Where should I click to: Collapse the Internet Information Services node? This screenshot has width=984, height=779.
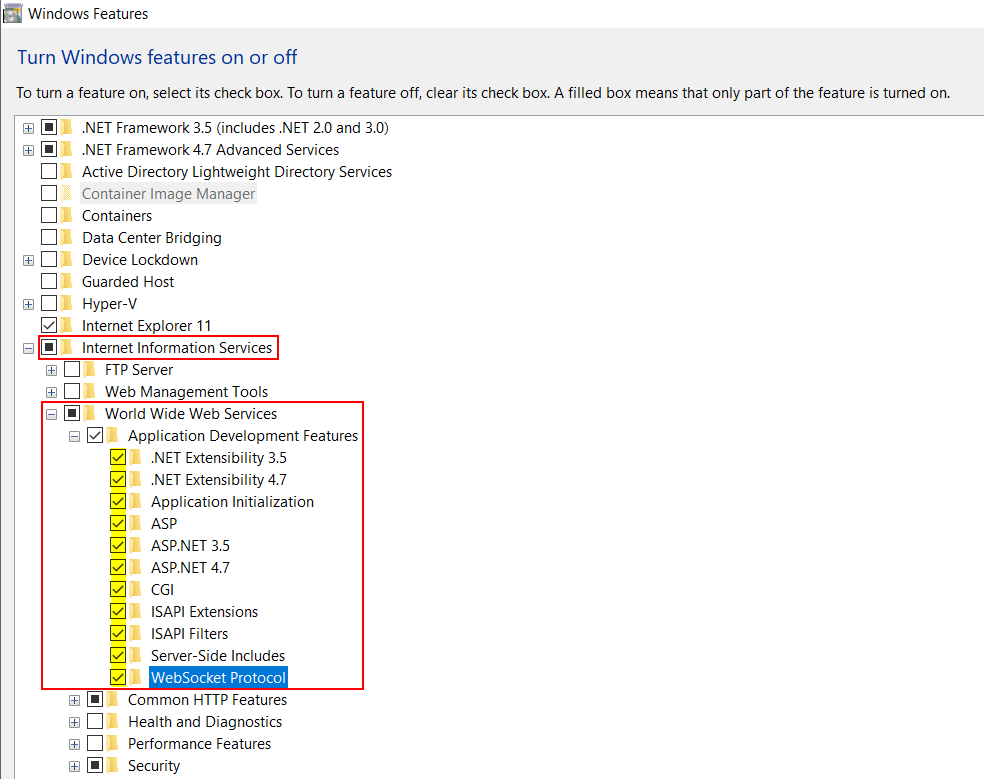click(x=27, y=347)
